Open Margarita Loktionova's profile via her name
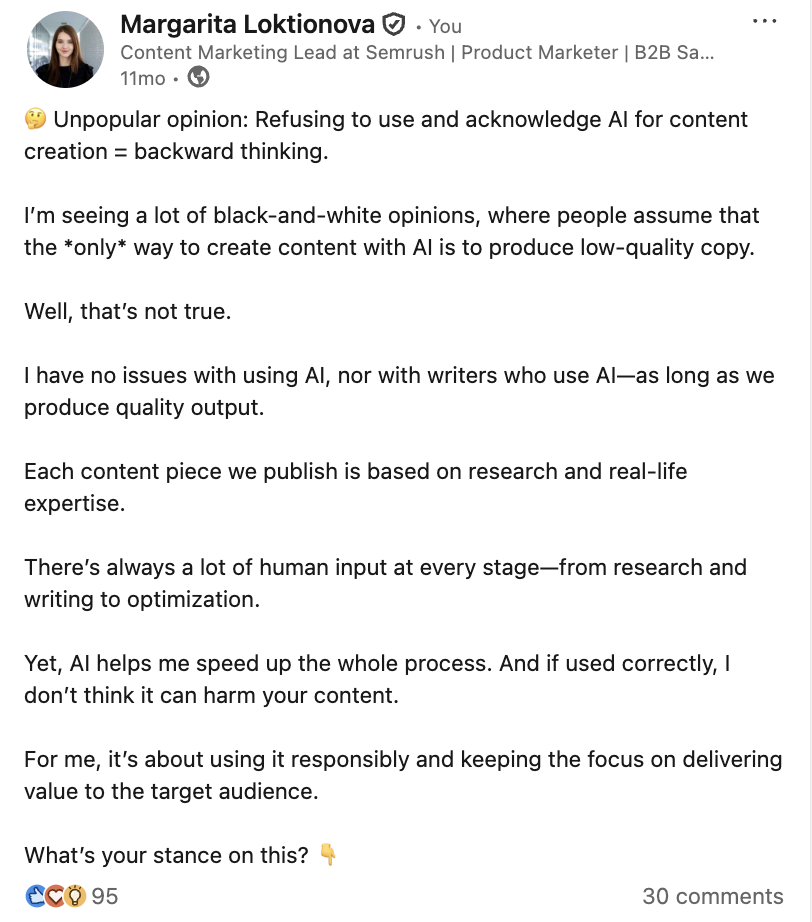Viewport: 812px width, 922px height. [x=247, y=25]
